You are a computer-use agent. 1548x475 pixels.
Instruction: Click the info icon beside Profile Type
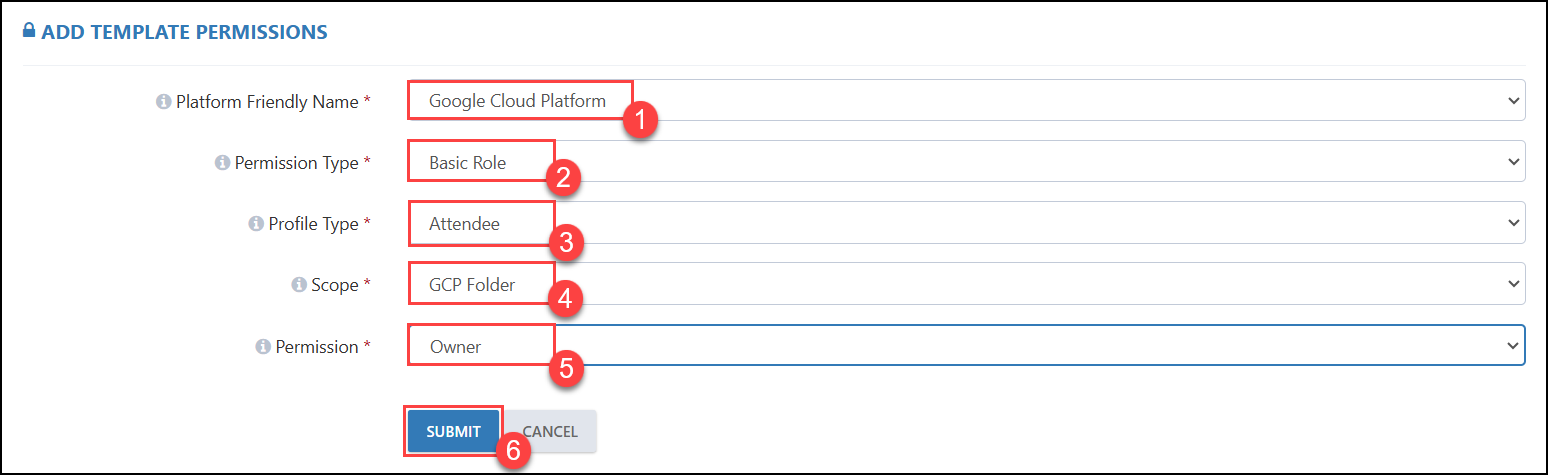tap(255, 224)
